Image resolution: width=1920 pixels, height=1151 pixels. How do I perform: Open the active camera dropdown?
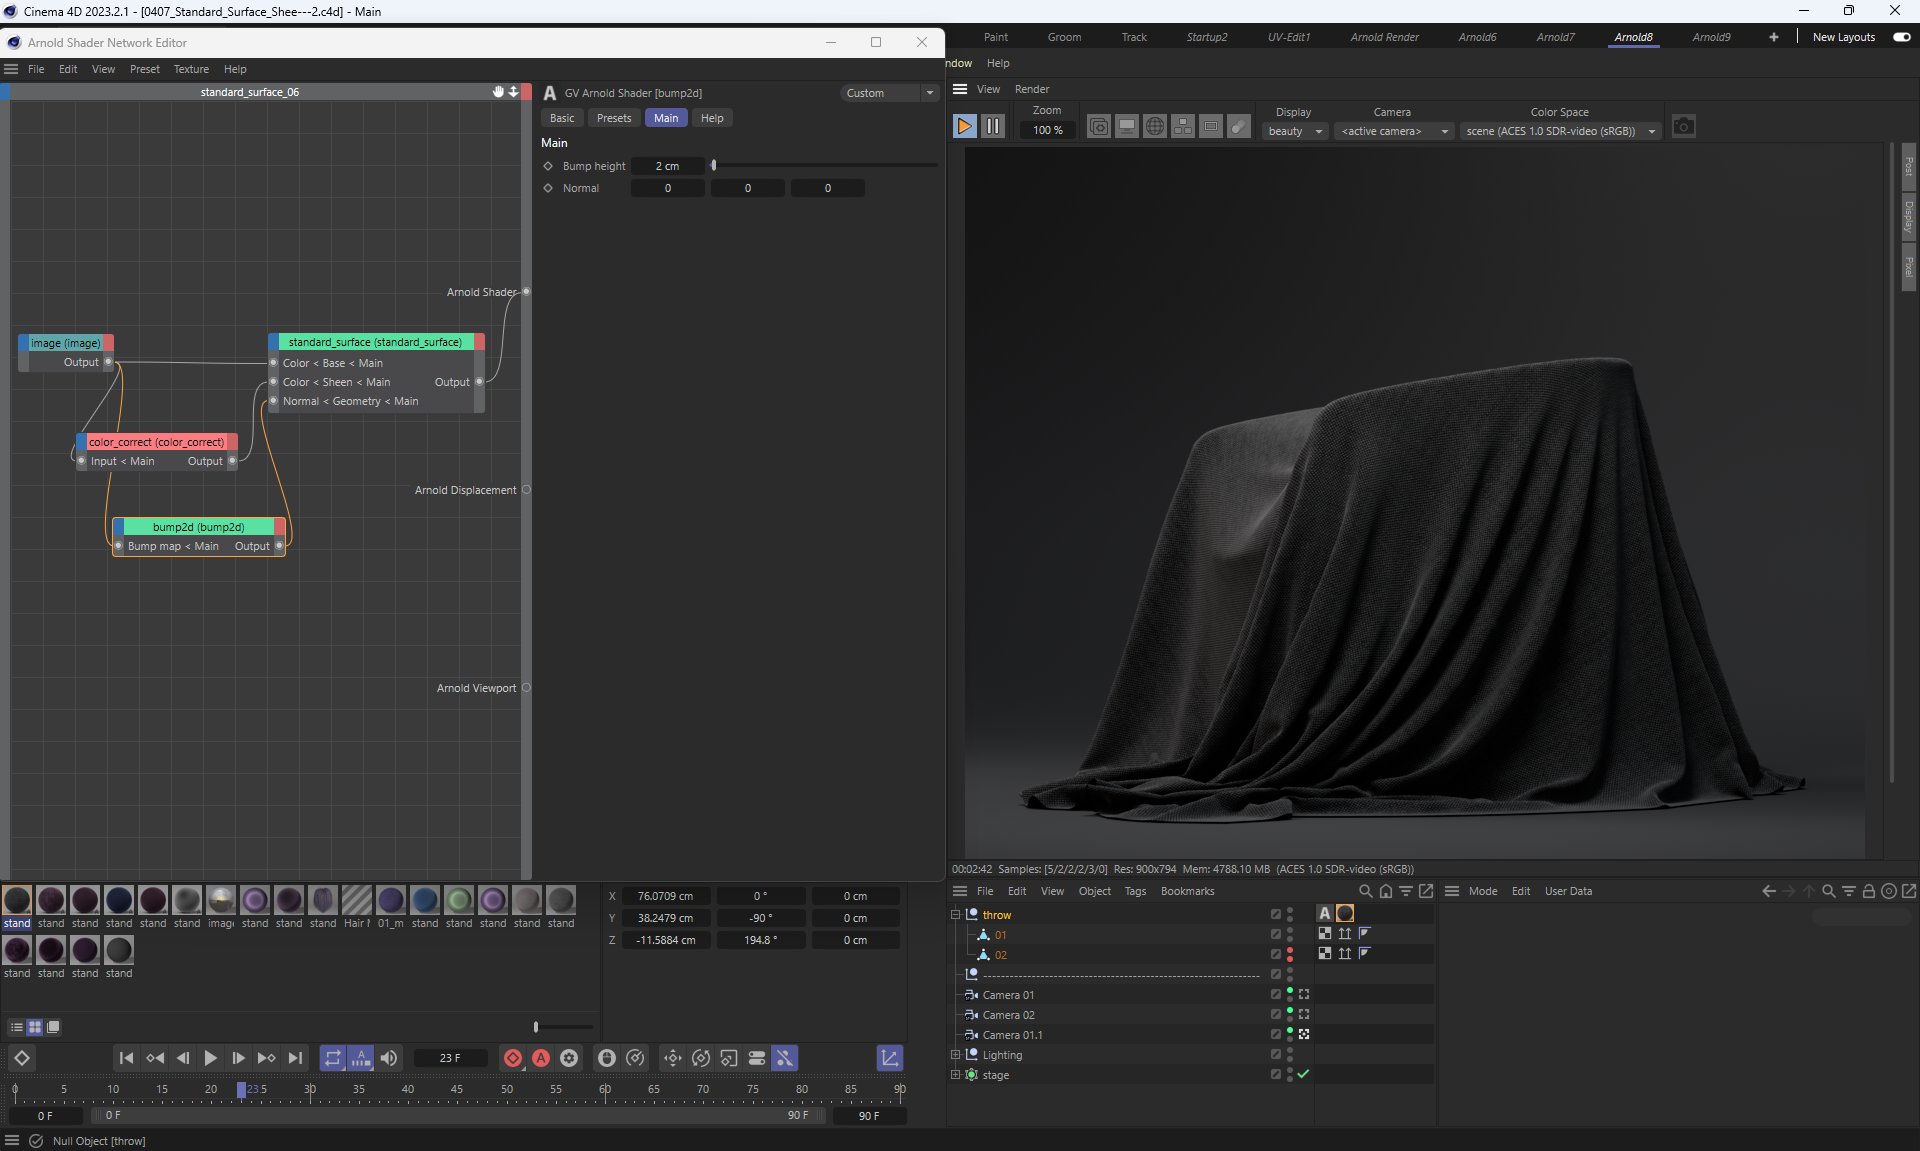point(1394,131)
